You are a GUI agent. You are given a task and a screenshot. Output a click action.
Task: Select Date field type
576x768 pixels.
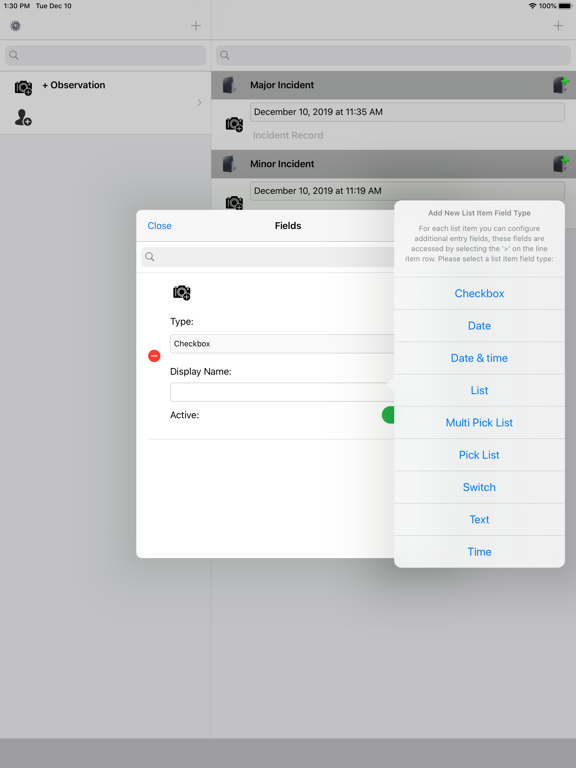pos(480,326)
